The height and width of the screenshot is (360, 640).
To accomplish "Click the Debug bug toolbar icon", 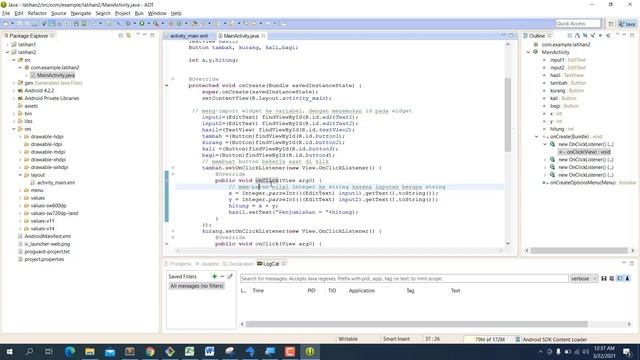I will tap(128, 24).
